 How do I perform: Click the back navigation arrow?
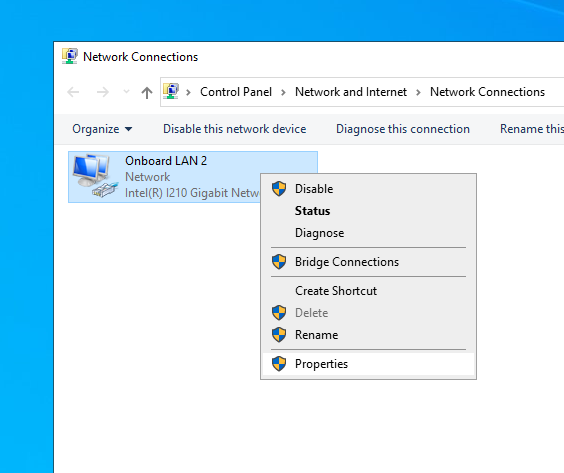[x=73, y=92]
